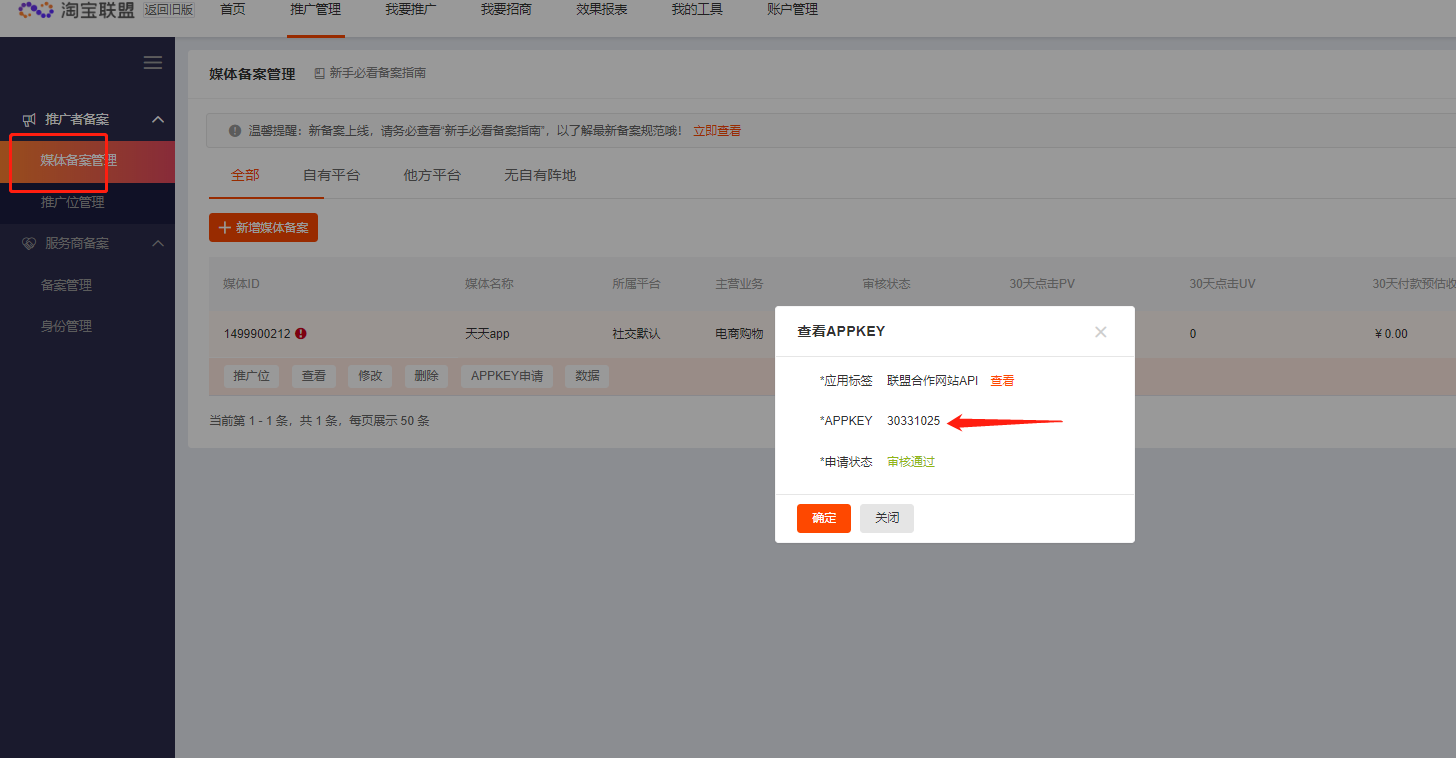The height and width of the screenshot is (758, 1456).
Task: Click 返回旧版 button in header
Action: pyautogui.click(x=168, y=10)
